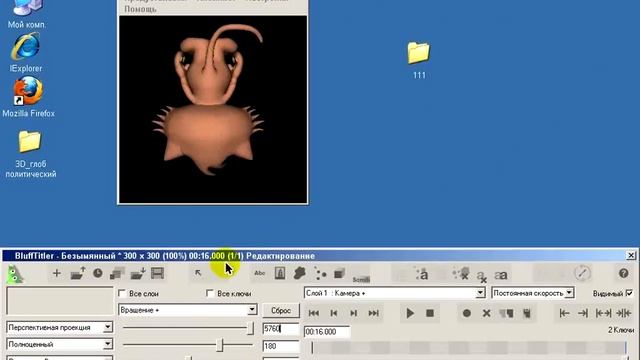The height and width of the screenshot is (360, 640).
Task: Uncheck the 'Видимый' checkbox
Action: click(x=629, y=293)
